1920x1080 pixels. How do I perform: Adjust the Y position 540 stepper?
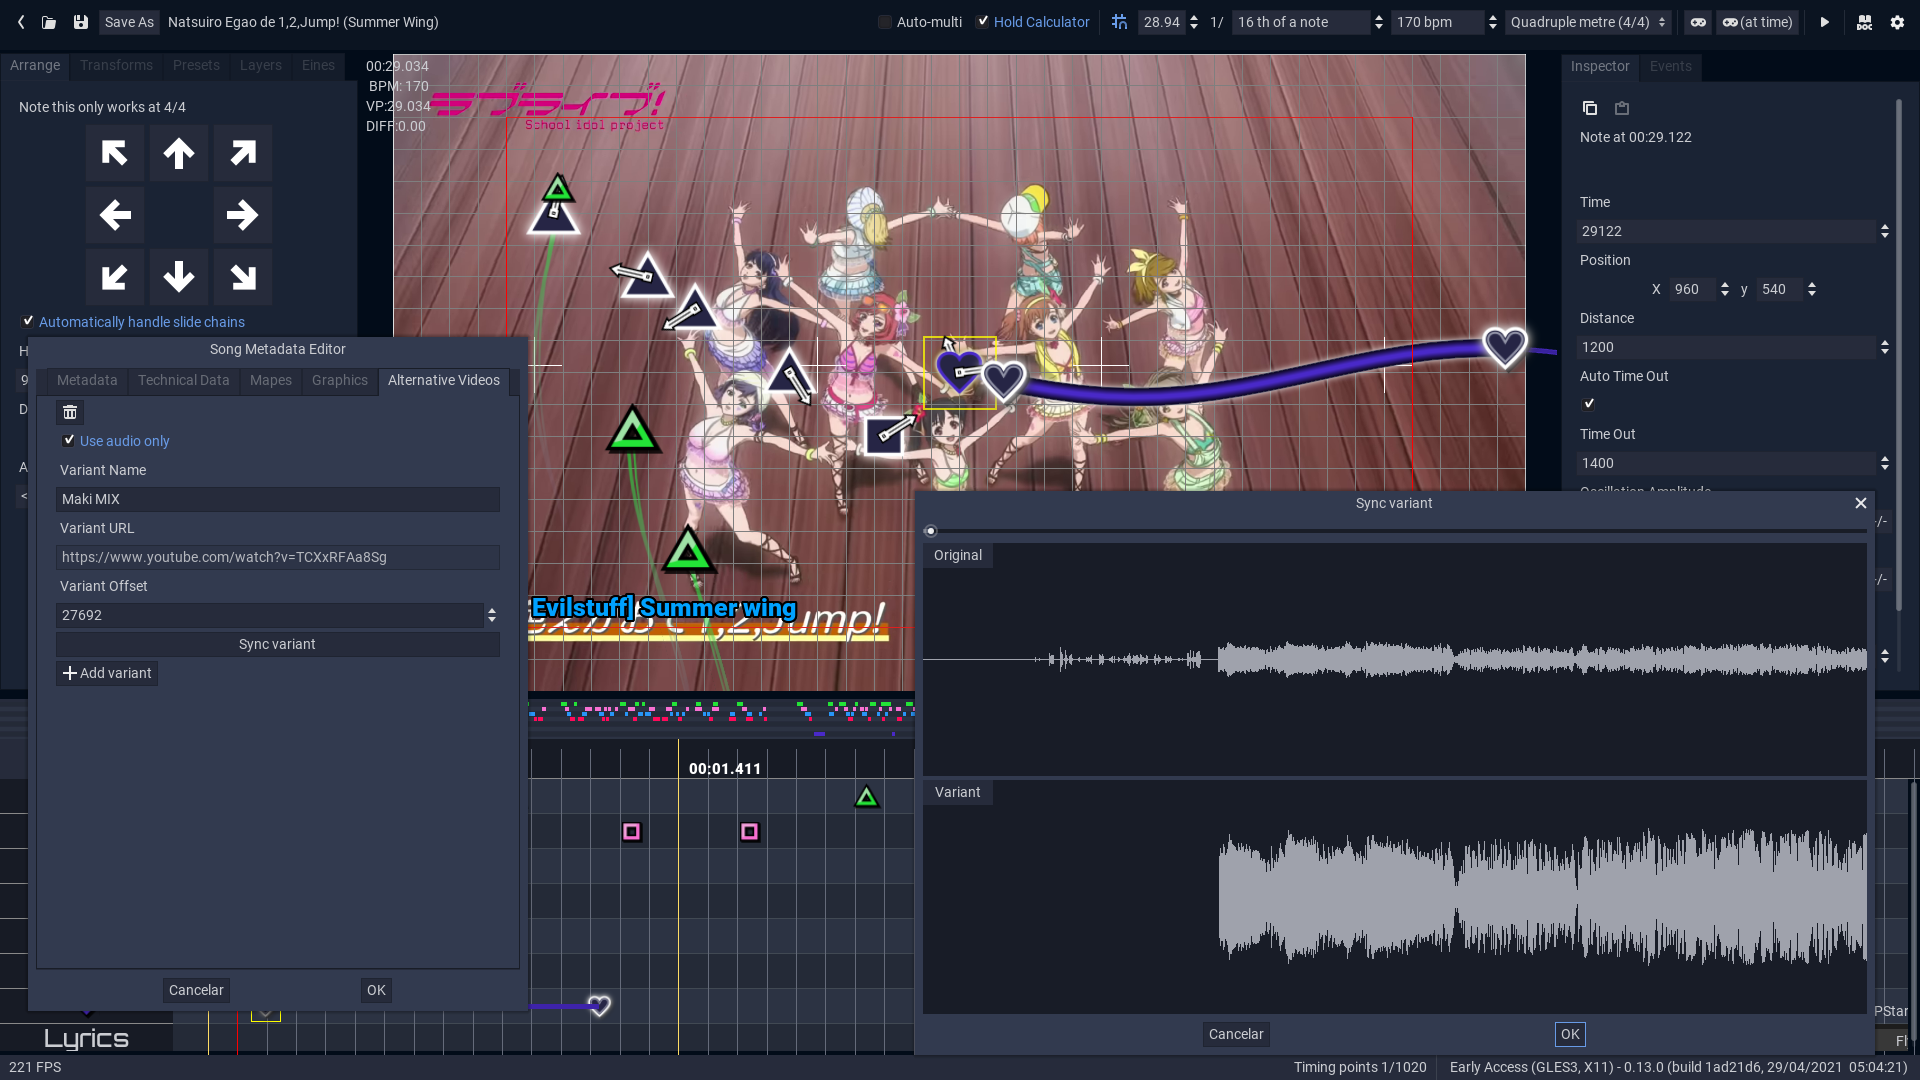pos(1812,289)
